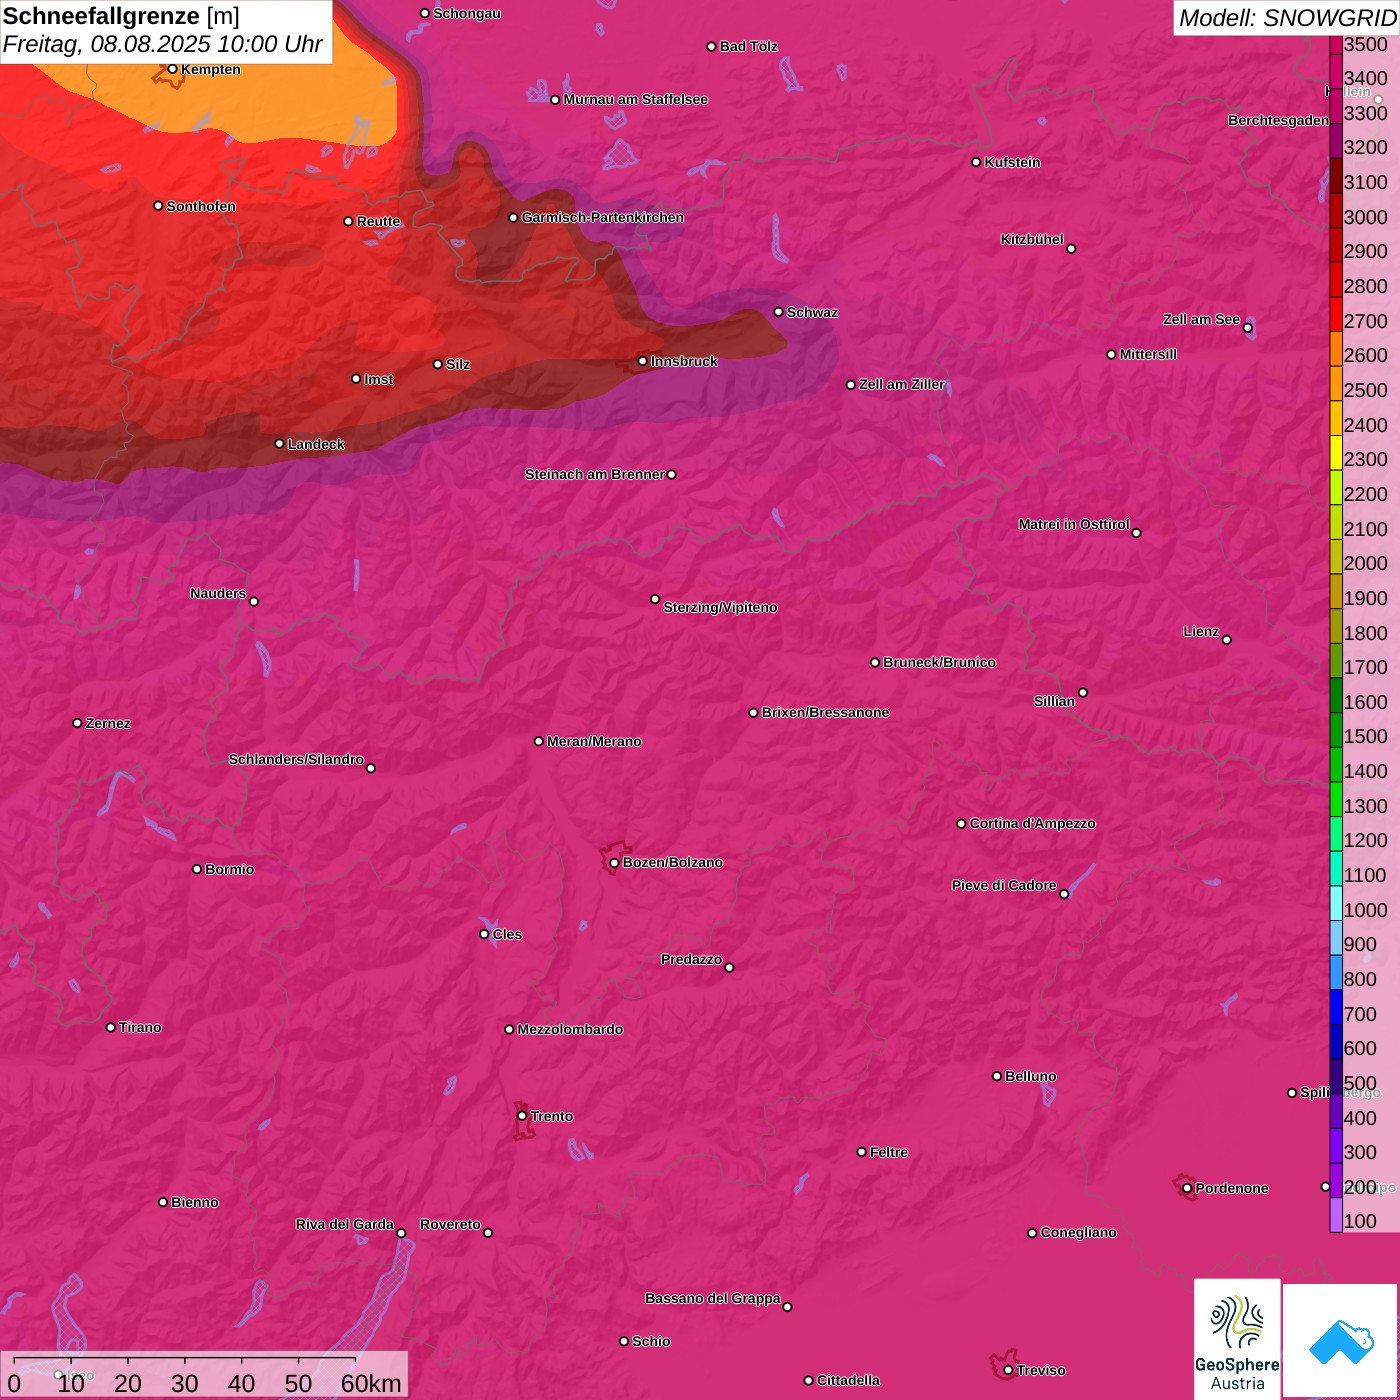1400x1400 pixels.
Task: Click the "Schwaz" city label
Action: coord(812,312)
